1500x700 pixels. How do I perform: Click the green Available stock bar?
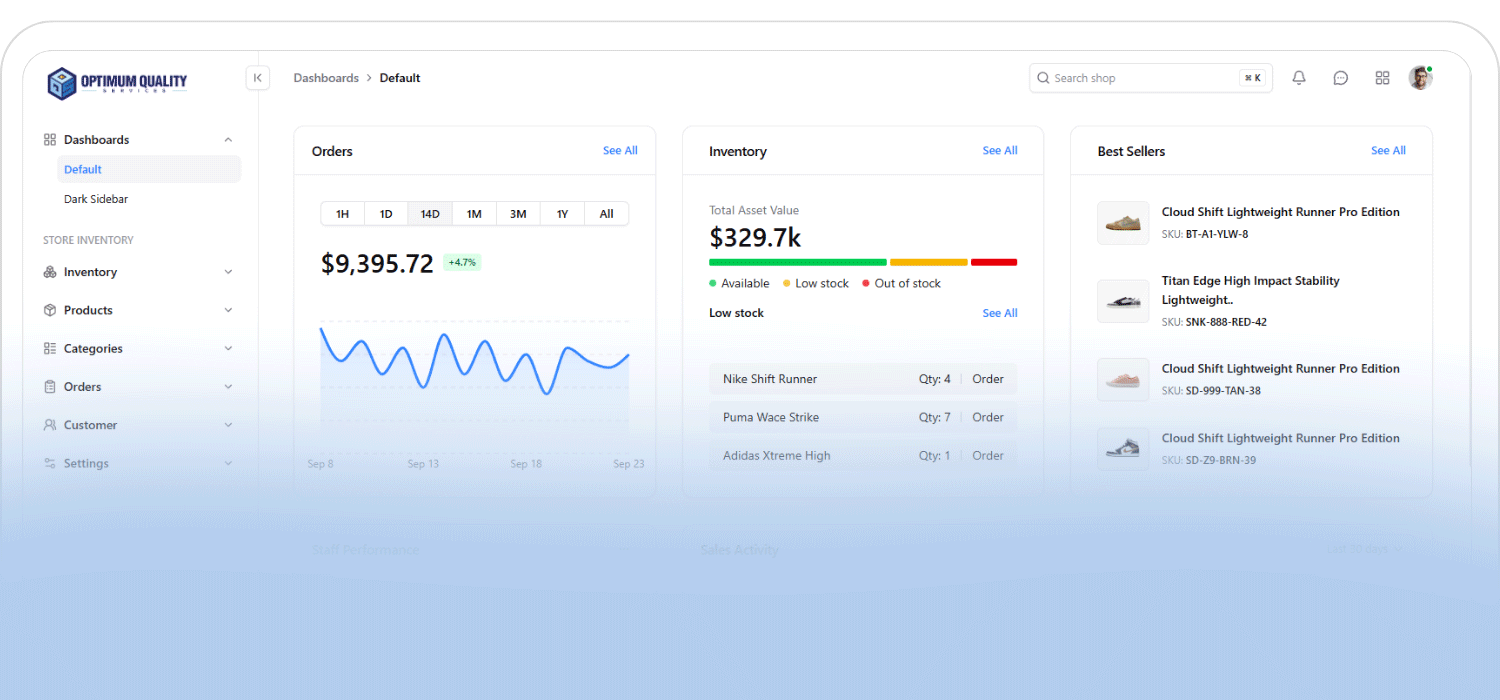click(797, 262)
